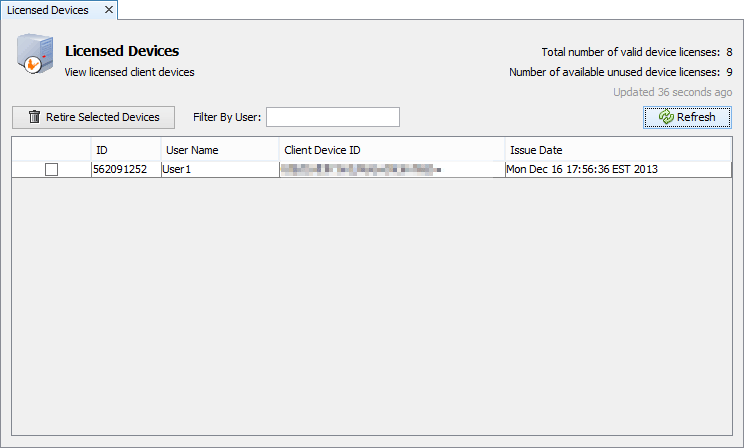
Task: Sort by the Client Device ID column header
Action: (x=391, y=150)
